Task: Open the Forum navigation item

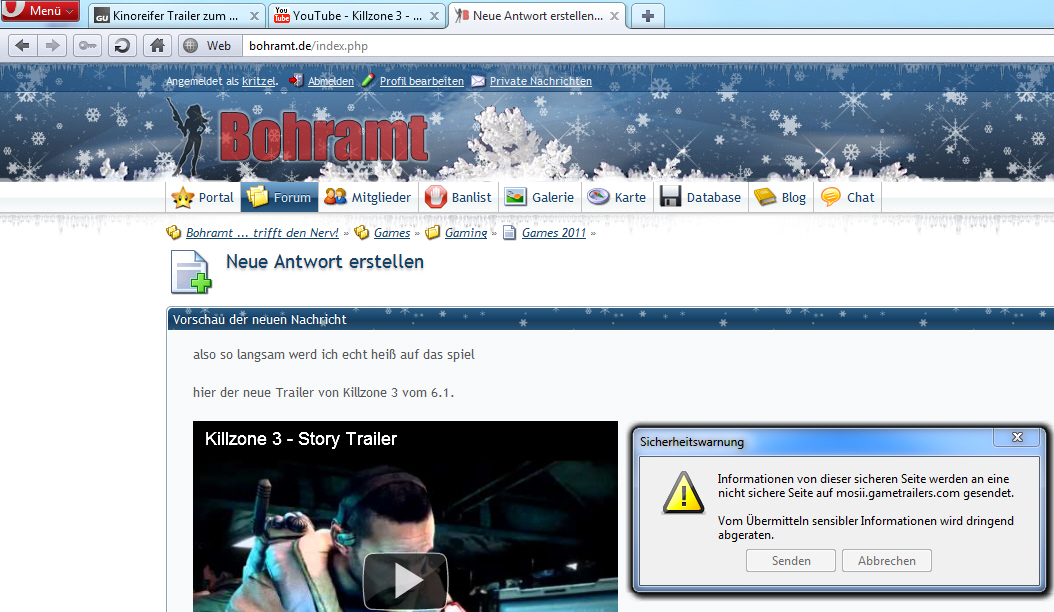Action: pos(280,197)
